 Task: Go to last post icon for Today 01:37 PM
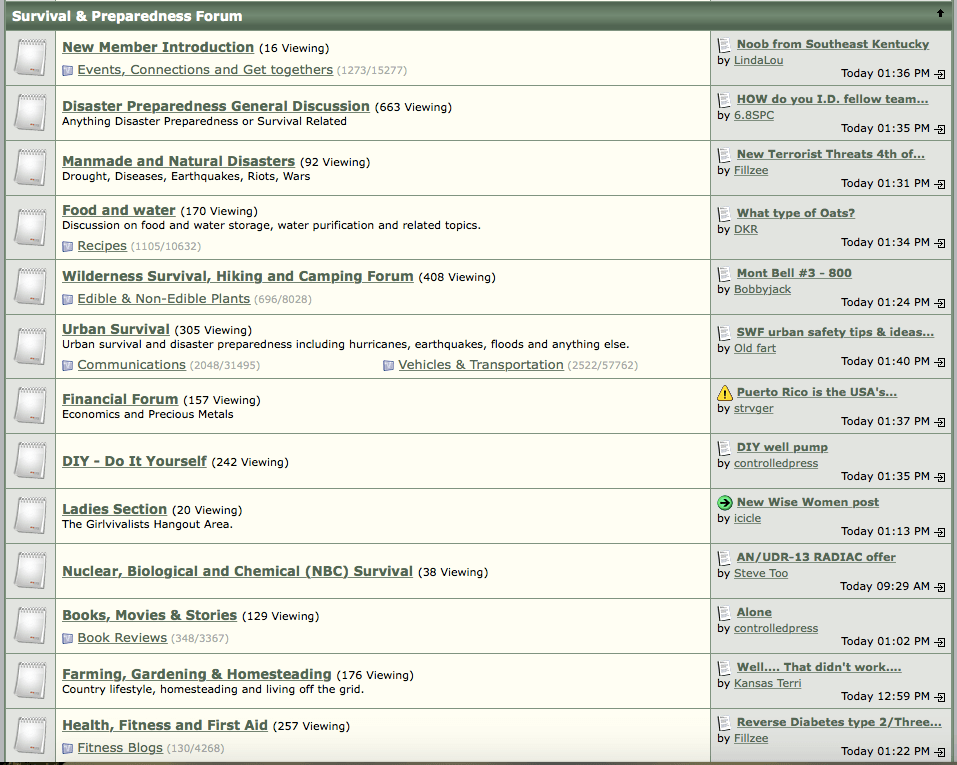pyautogui.click(x=940, y=422)
